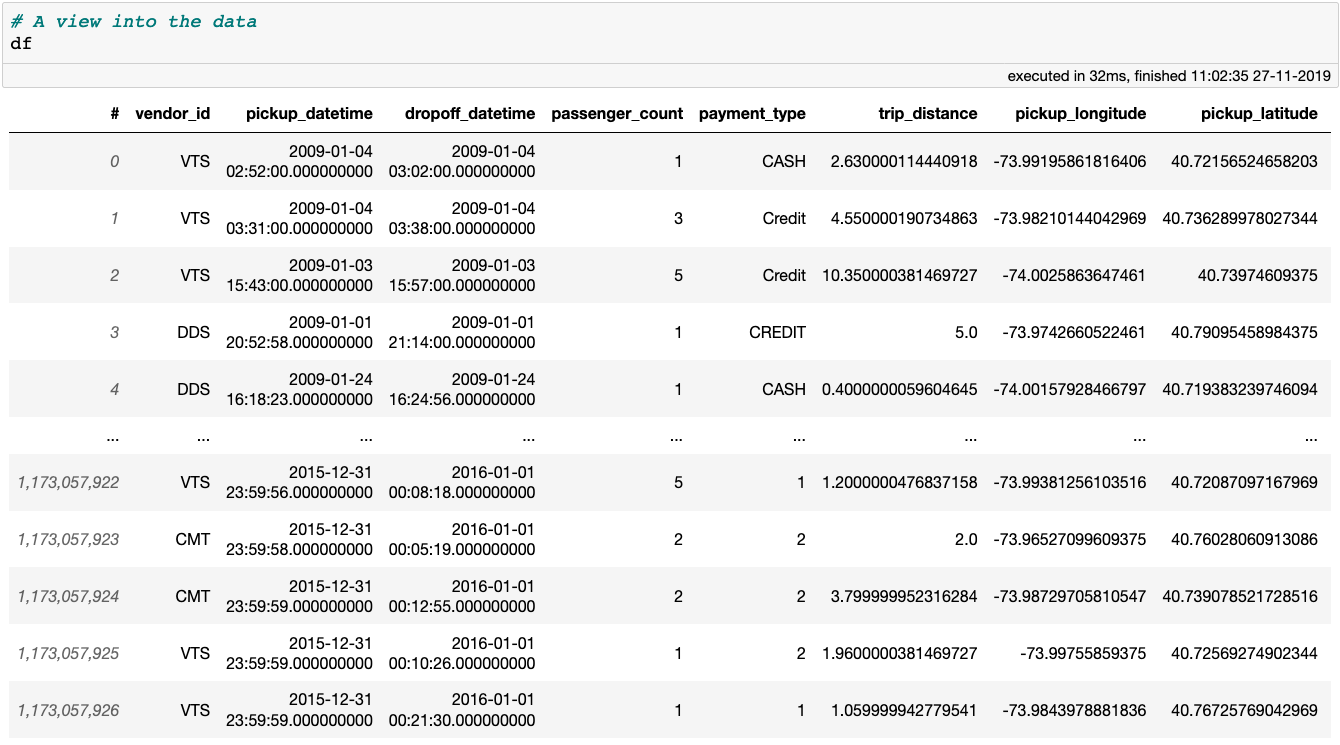Viewport: 1340px width, 745px height.
Task: Click trip distance 5.0
Action: 966,332
